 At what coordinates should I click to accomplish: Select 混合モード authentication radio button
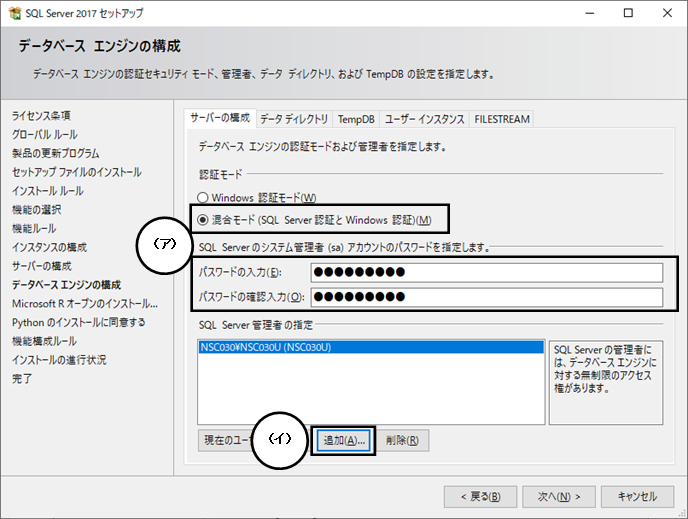(x=202, y=220)
